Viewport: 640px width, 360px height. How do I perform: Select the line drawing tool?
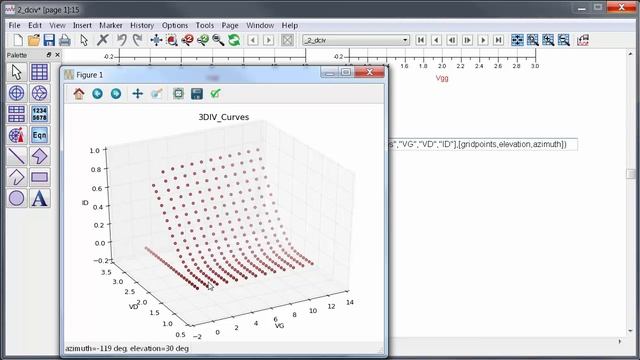tap(16, 156)
